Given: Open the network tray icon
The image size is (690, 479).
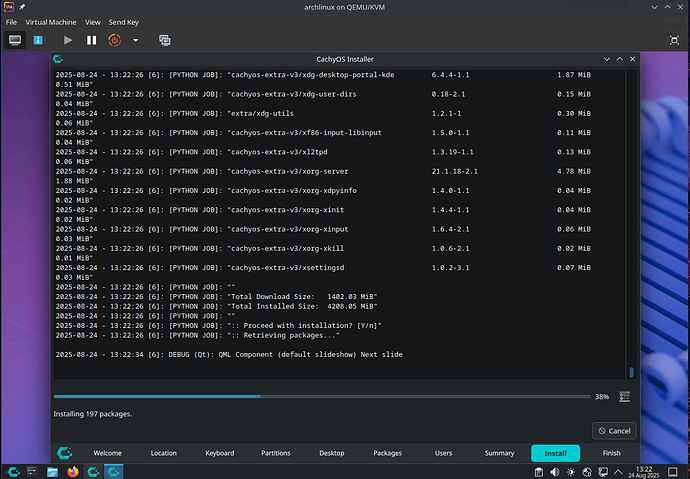Looking at the screenshot, I should click(x=587, y=472).
